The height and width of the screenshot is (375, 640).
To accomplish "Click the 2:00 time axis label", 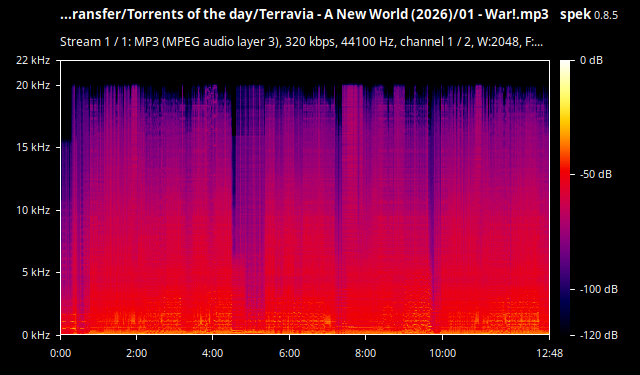I will point(136,353).
